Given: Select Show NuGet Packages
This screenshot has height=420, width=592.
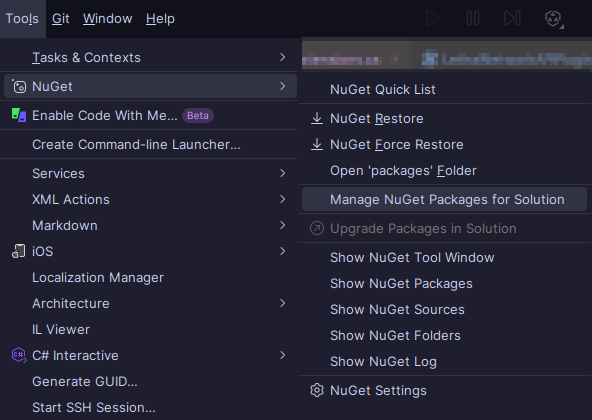Looking at the screenshot, I should (444, 283).
